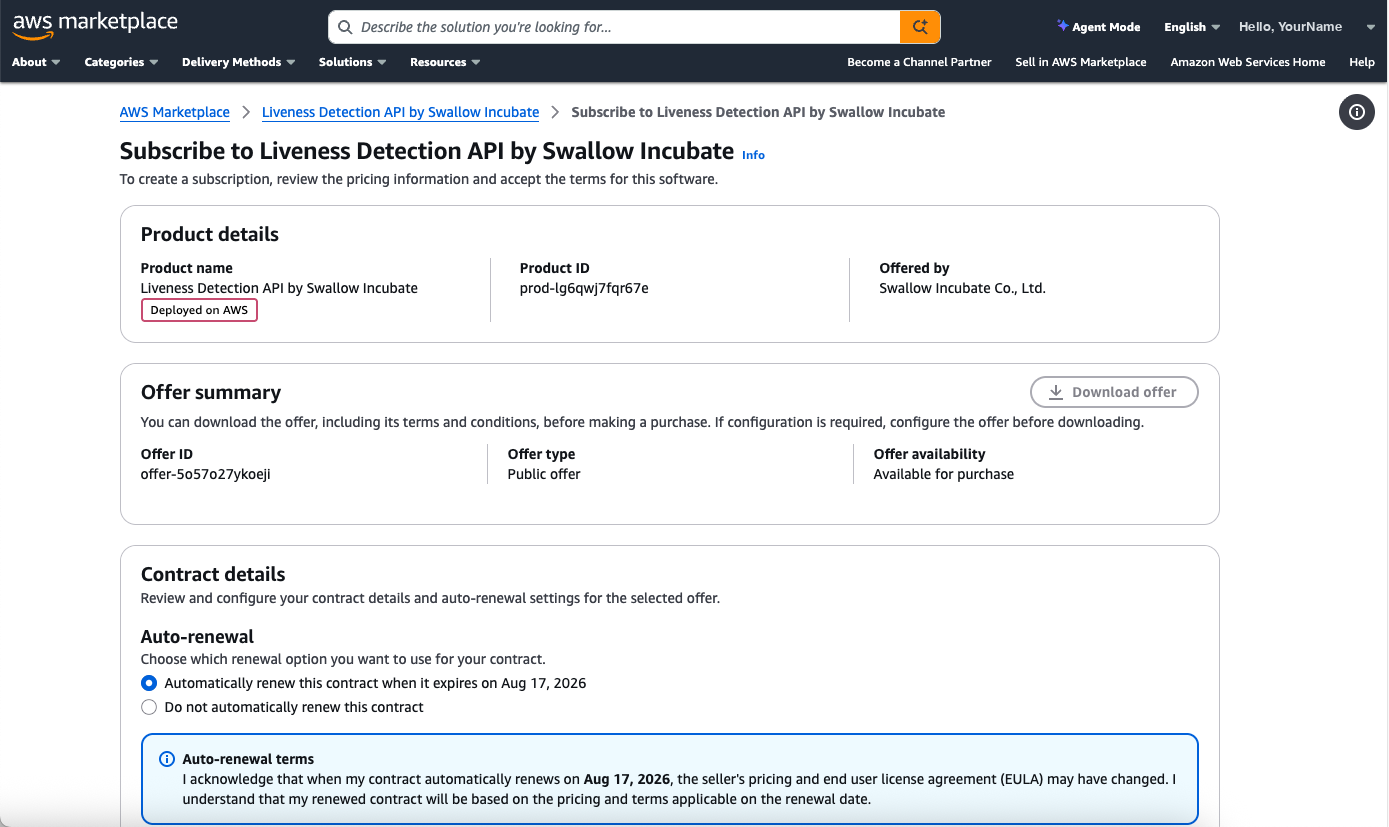Click the download arrow icon on Download offer
Viewport: 1389px width, 827px height.
click(1055, 392)
